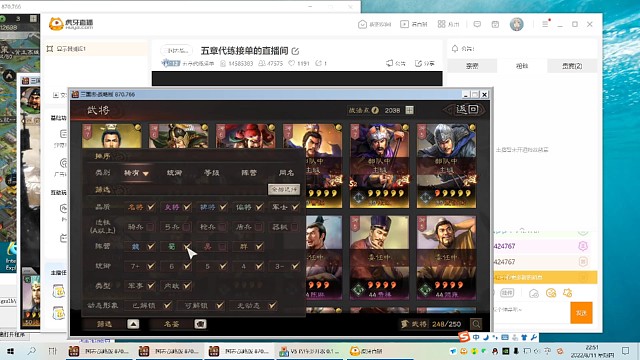Toggle the 名鉴 book icon
Viewport: 640px width, 360px height.
pyautogui.click(x=200, y=324)
